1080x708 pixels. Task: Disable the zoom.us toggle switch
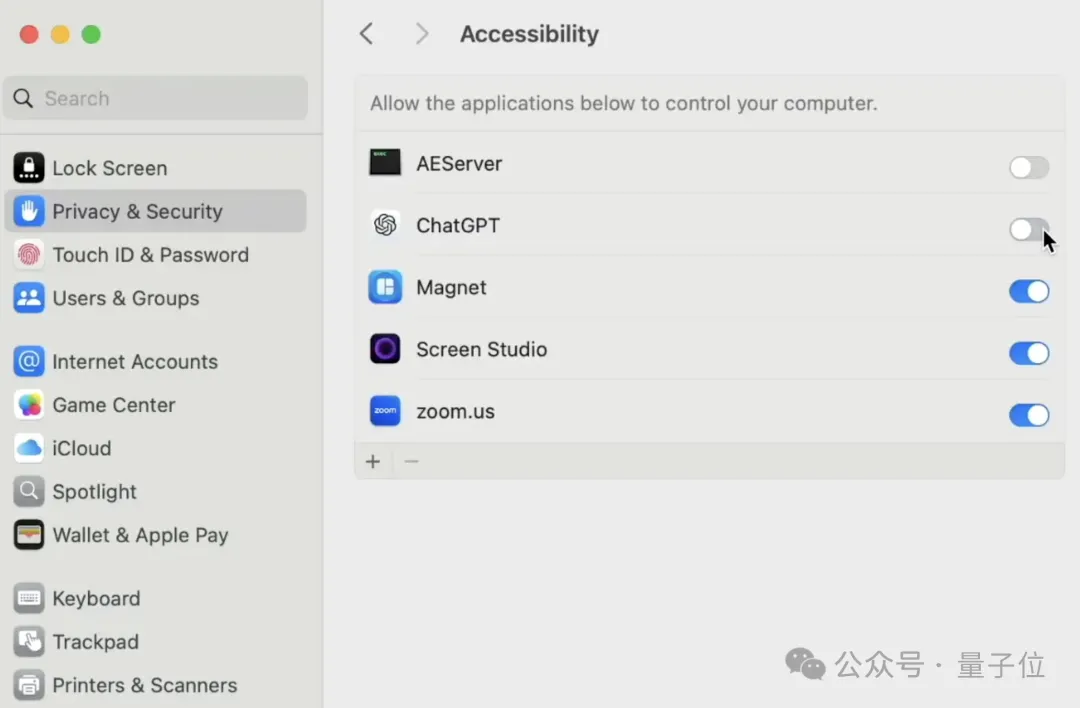pos(1028,415)
